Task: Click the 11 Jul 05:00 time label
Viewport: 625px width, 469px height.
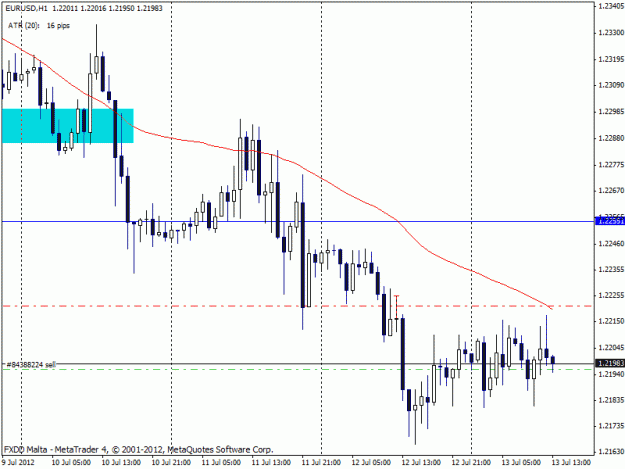Action: (221, 462)
